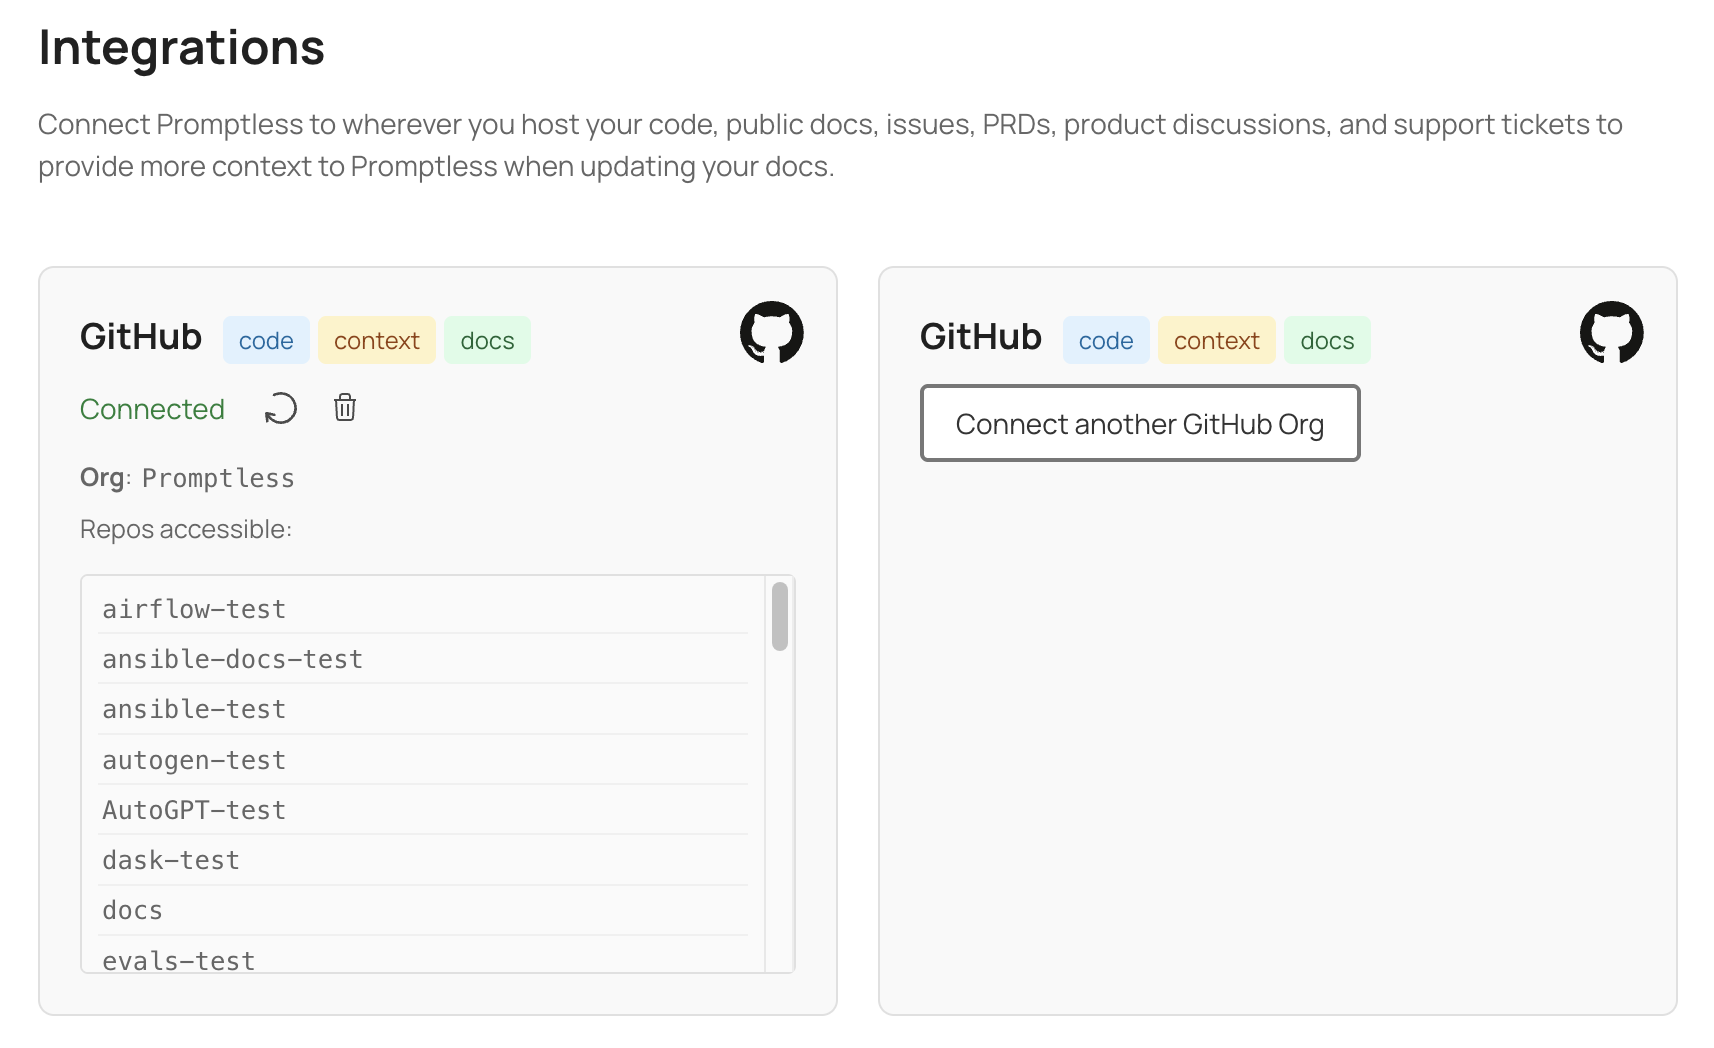1714x1048 pixels.
Task: Click the Connected status text
Action: pyautogui.click(x=152, y=408)
